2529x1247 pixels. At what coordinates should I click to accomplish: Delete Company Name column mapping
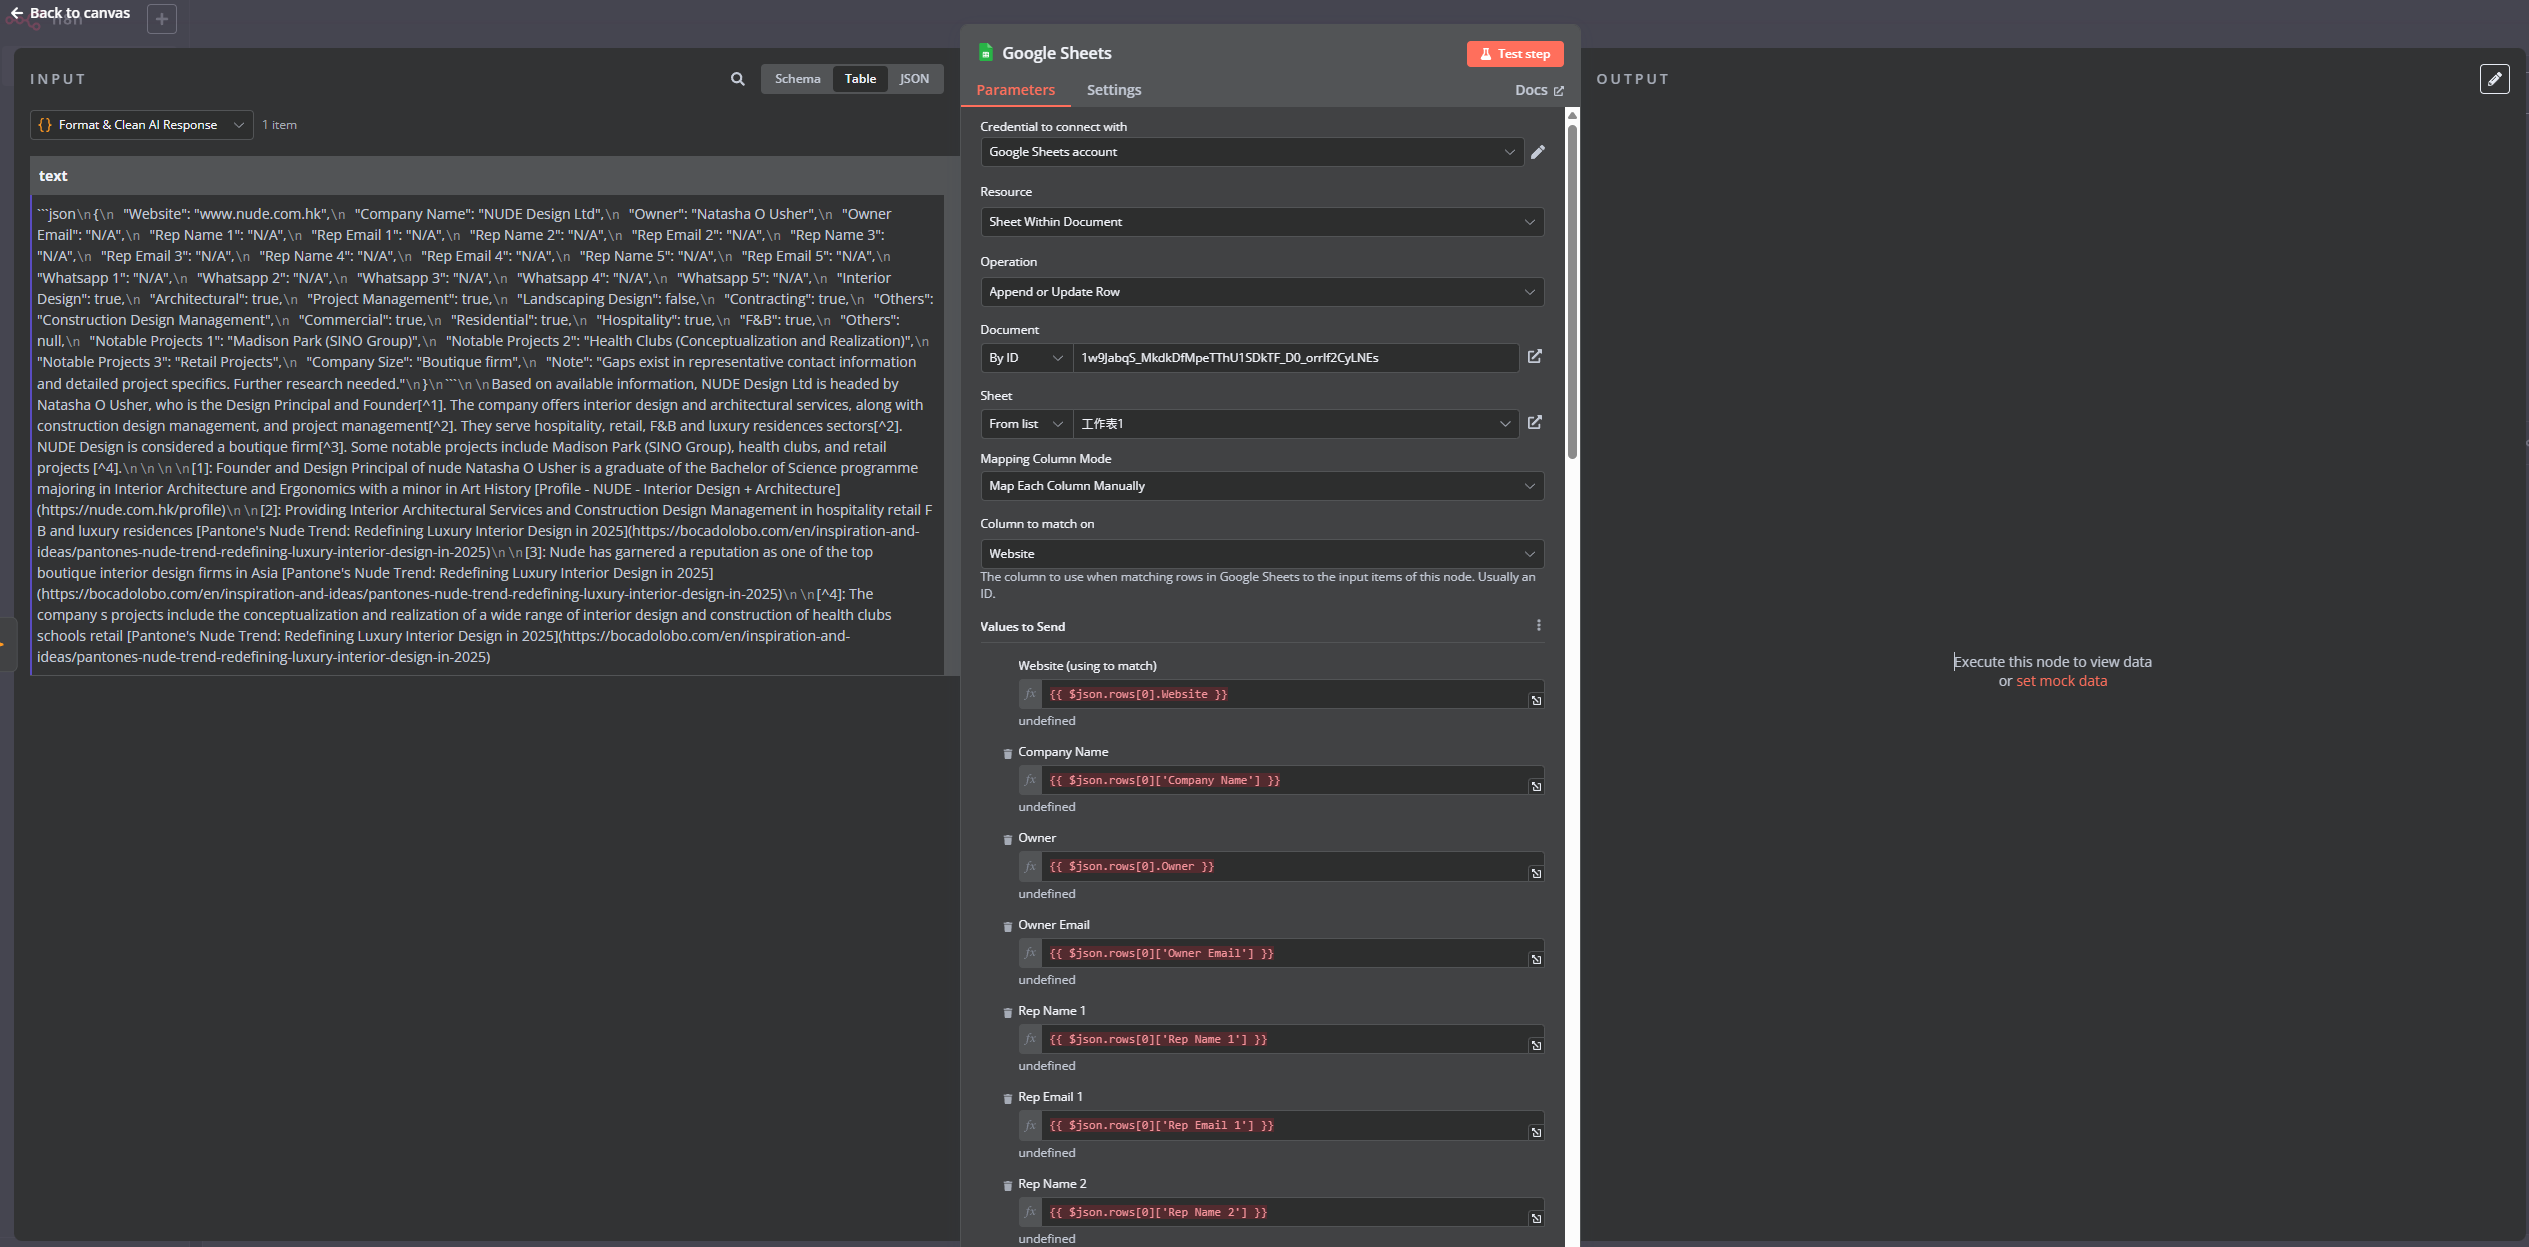[1007, 754]
